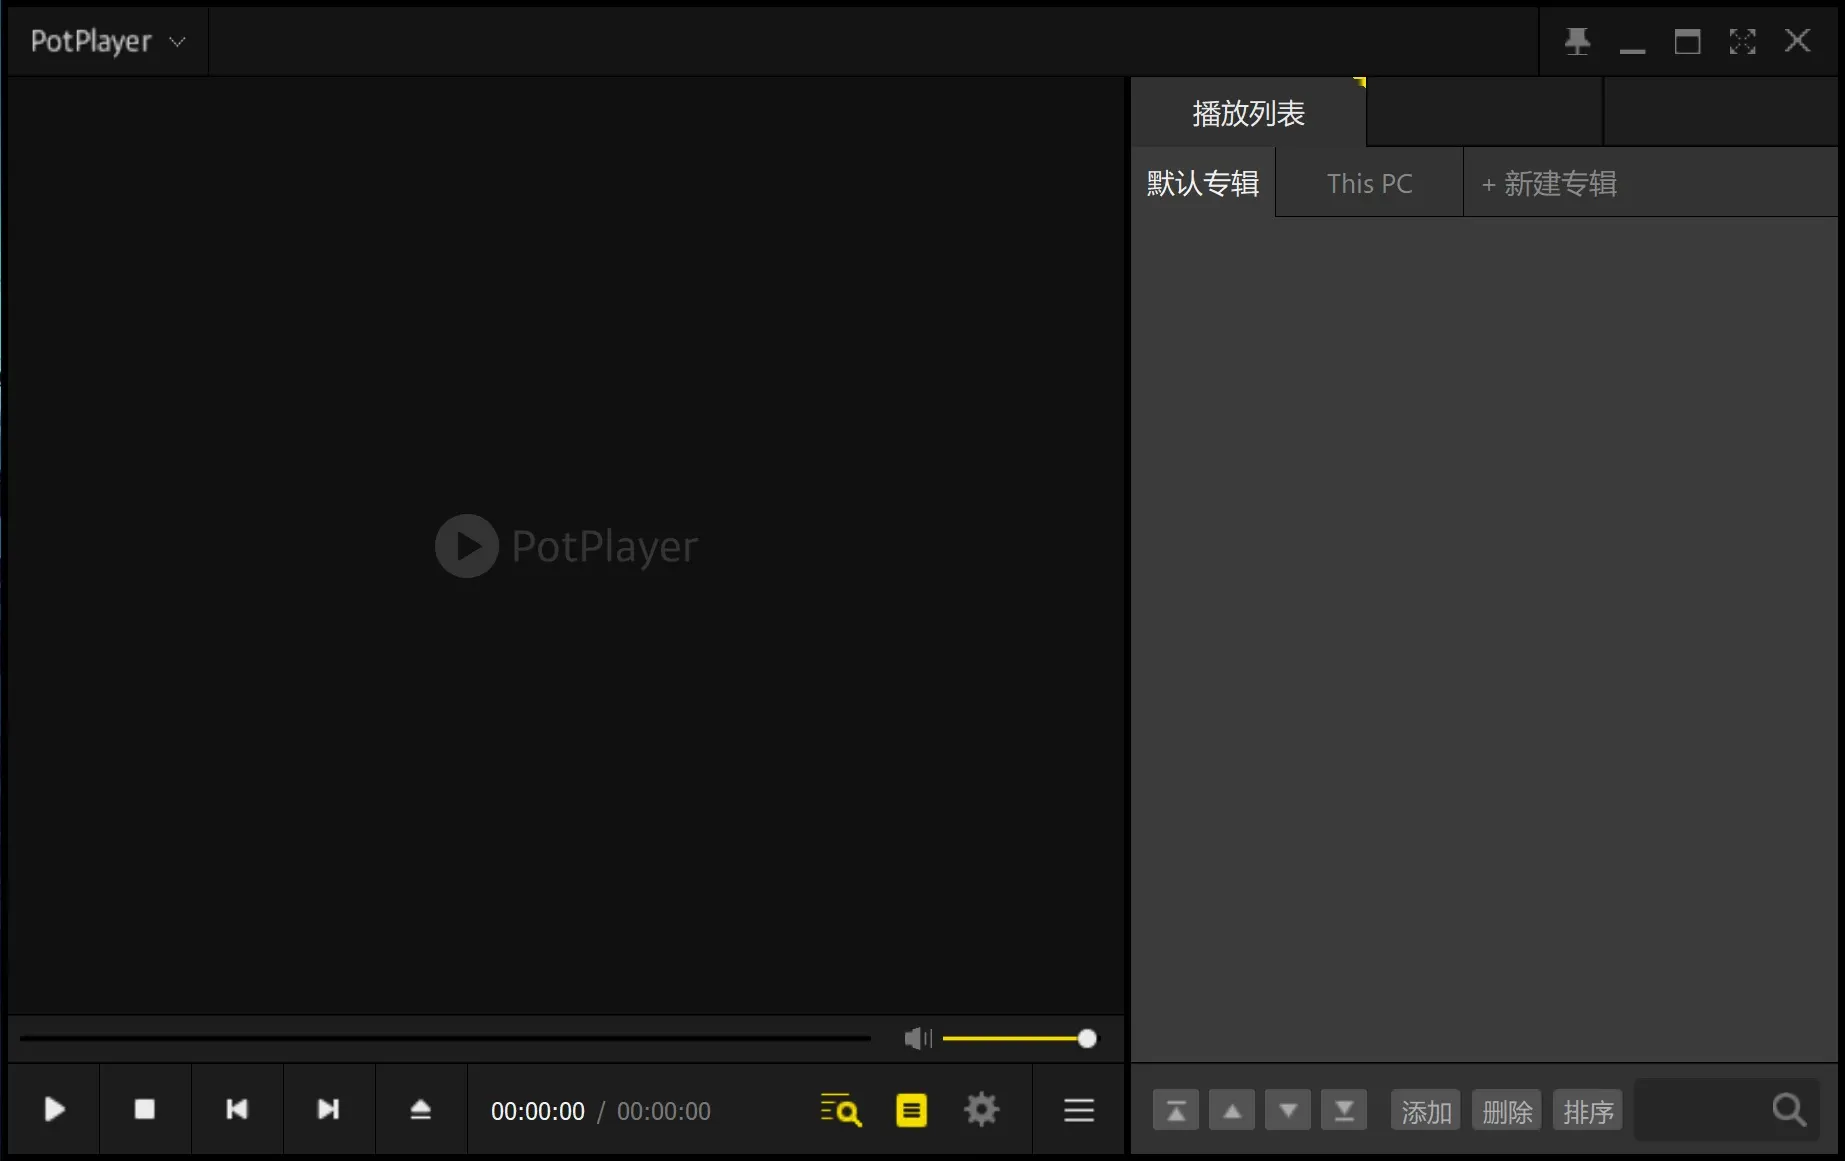The height and width of the screenshot is (1161, 1845).
Task: Open the PotPlayer title dropdown menu
Action: pos(108,41)
